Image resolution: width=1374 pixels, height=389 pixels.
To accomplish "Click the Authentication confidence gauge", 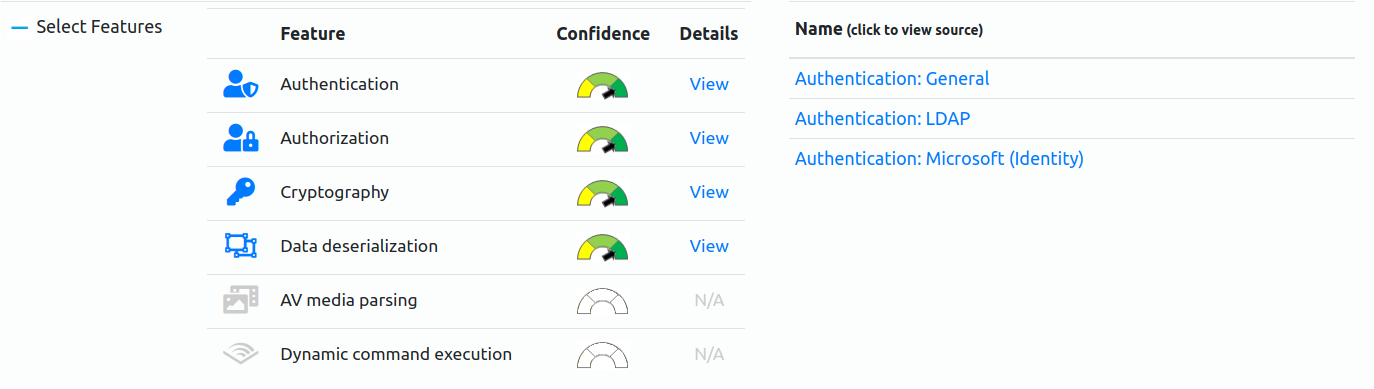I will tap(603, 85).
